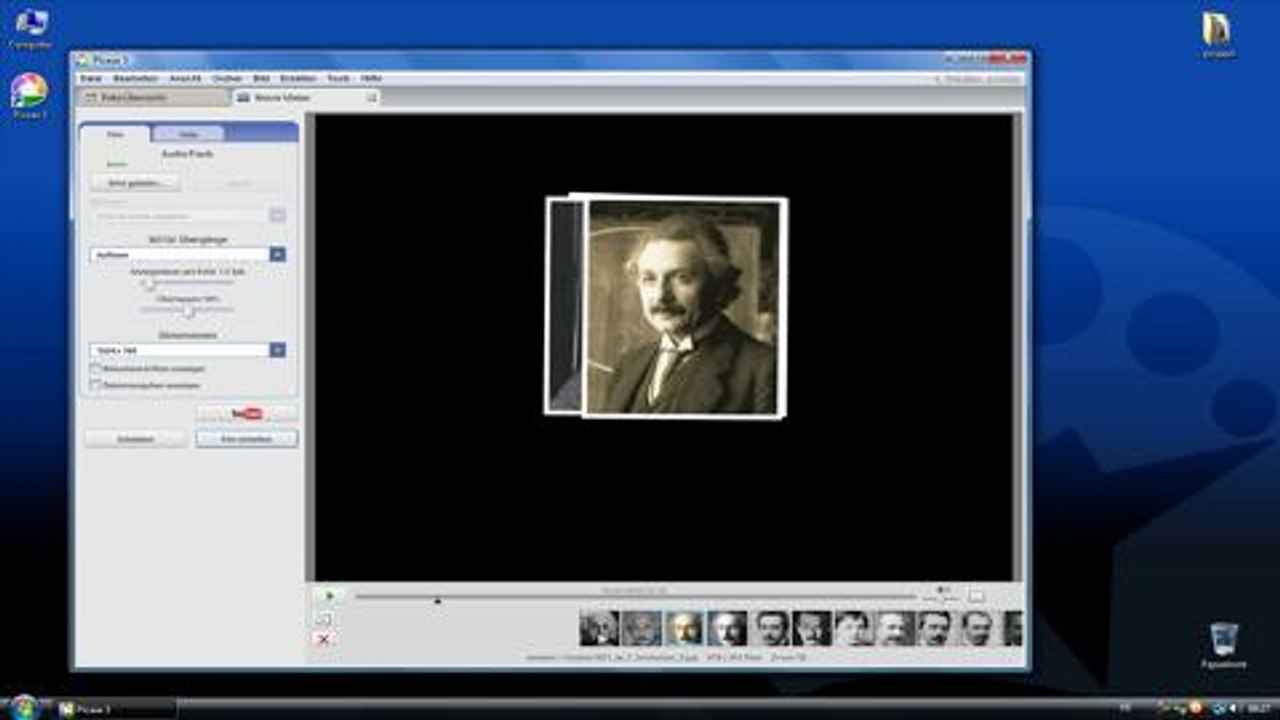The width and height of the screenshot is (1280, 720).
Task: Open the Picasa 3 desktop shortcut
Action: [x=29, y=97]
